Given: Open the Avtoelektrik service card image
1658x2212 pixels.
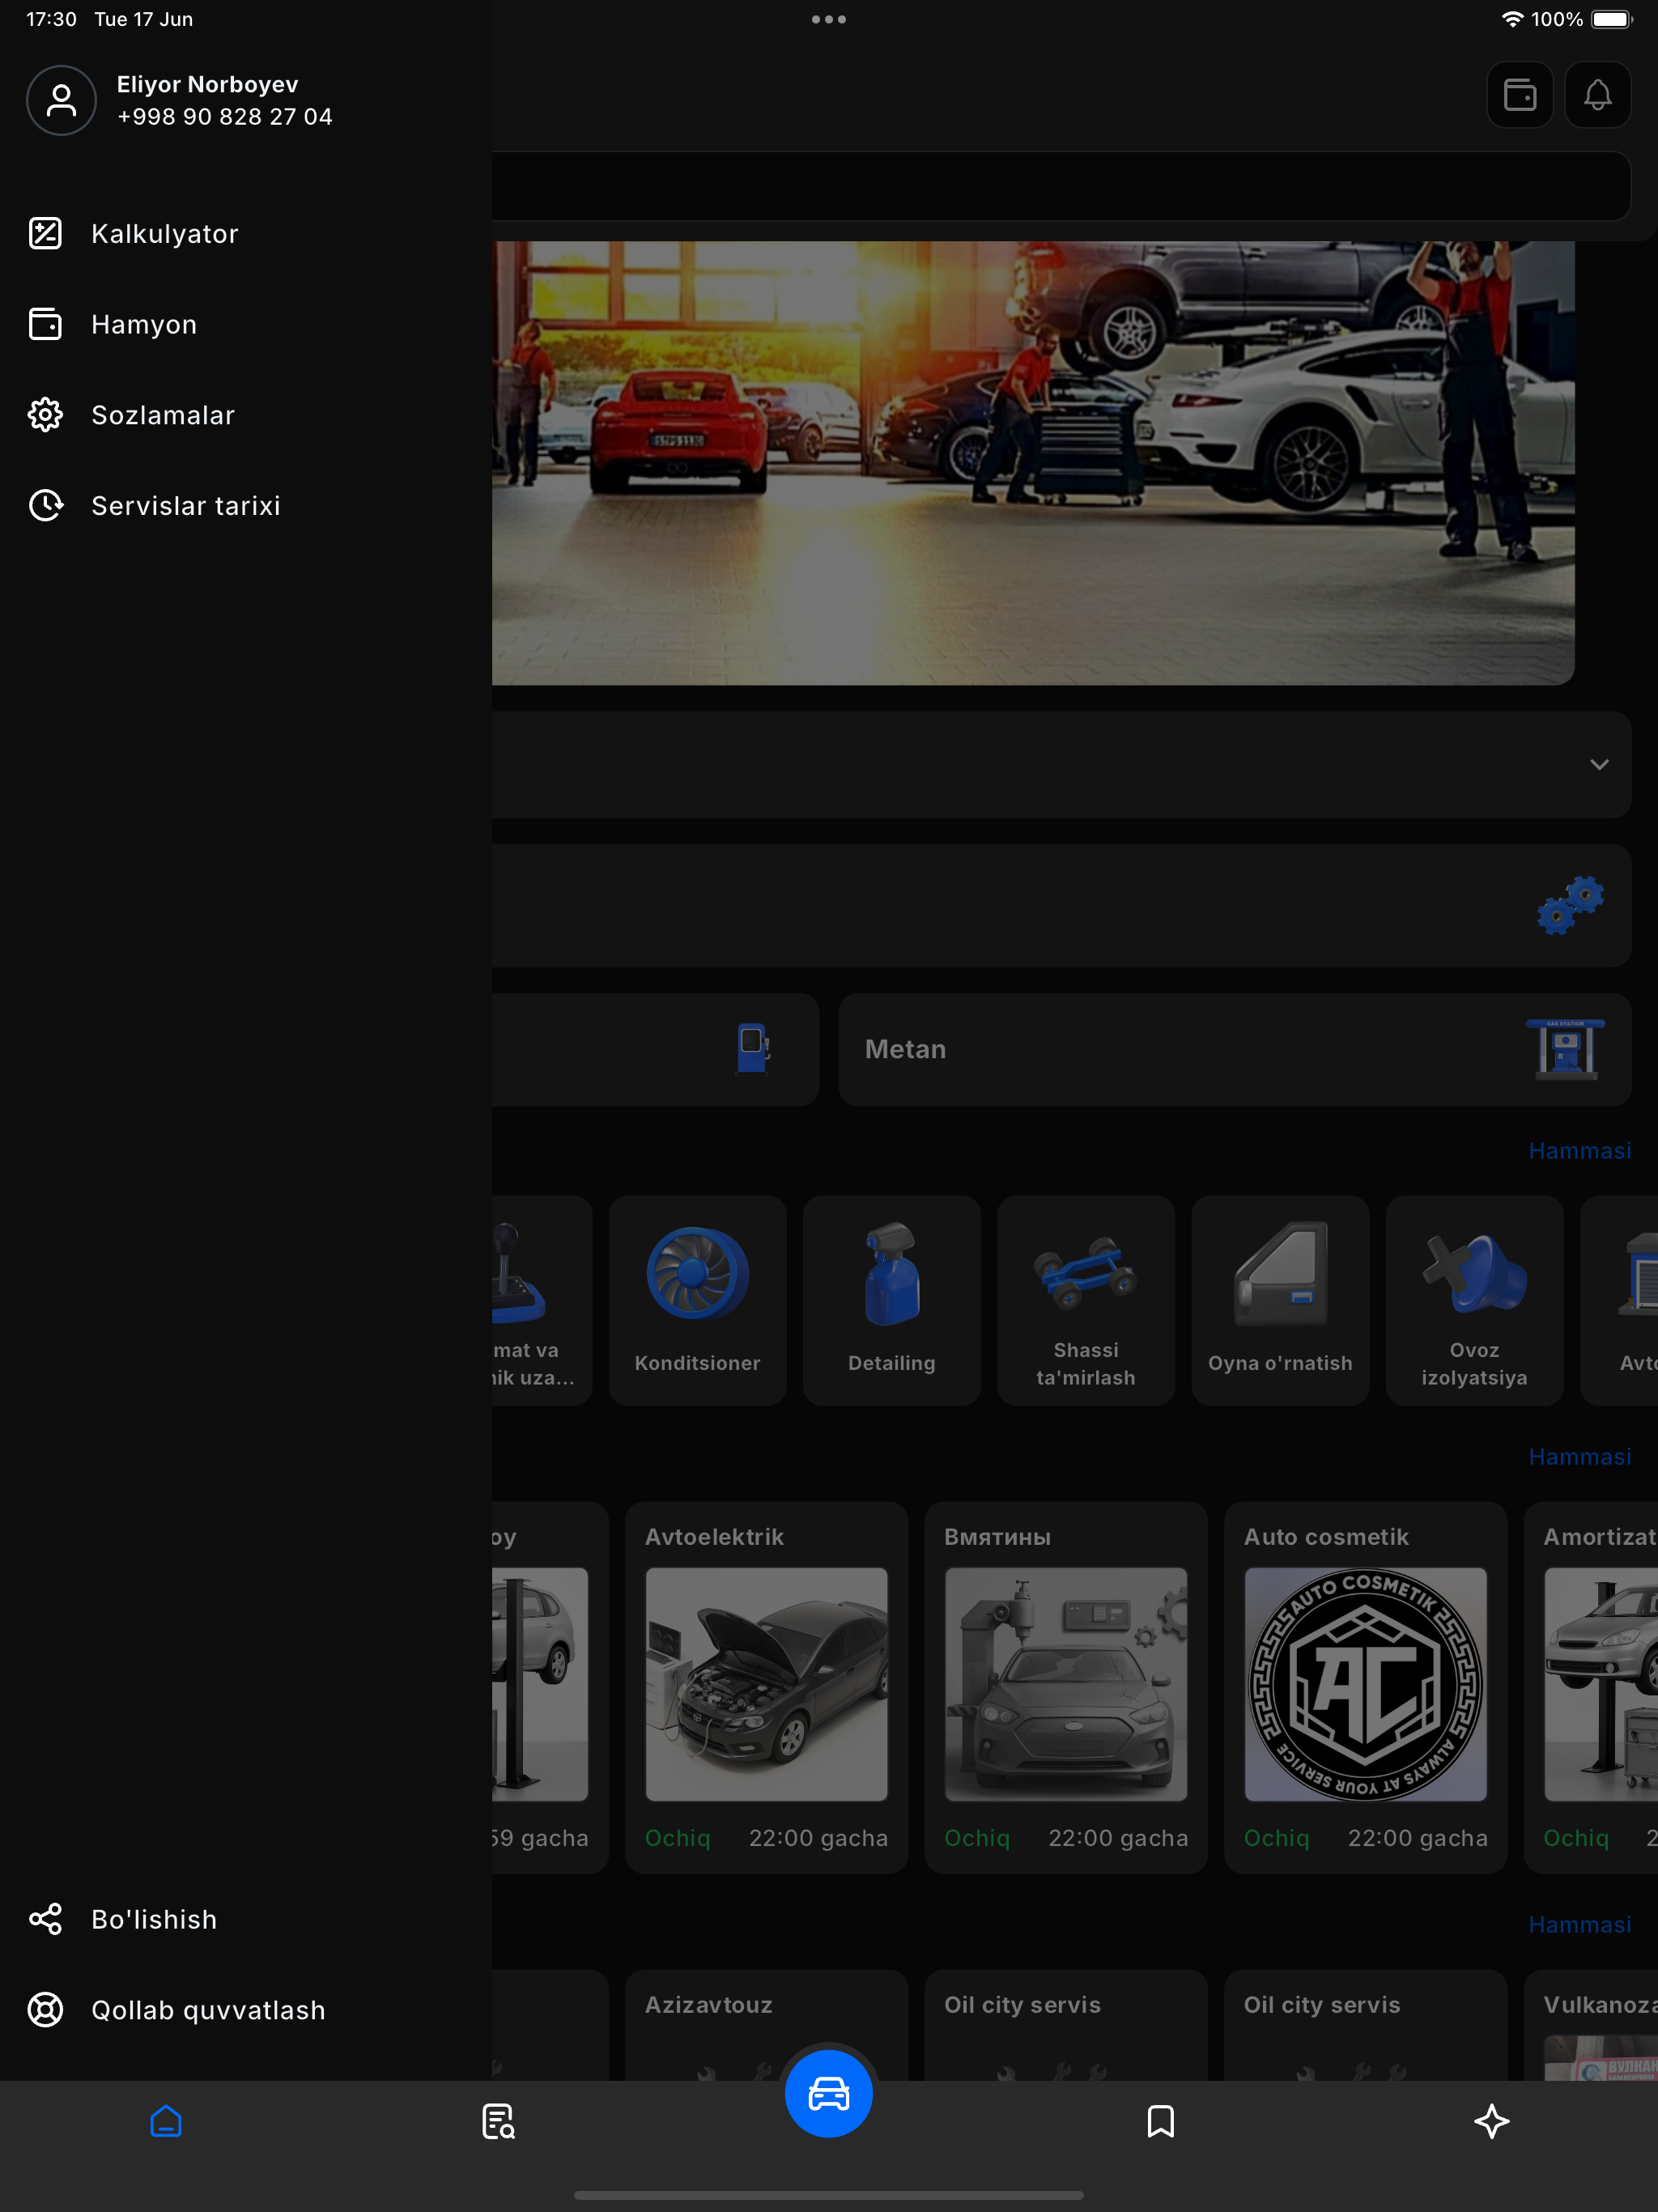Looking at the screenshot, I should (x=767, y=1685).
